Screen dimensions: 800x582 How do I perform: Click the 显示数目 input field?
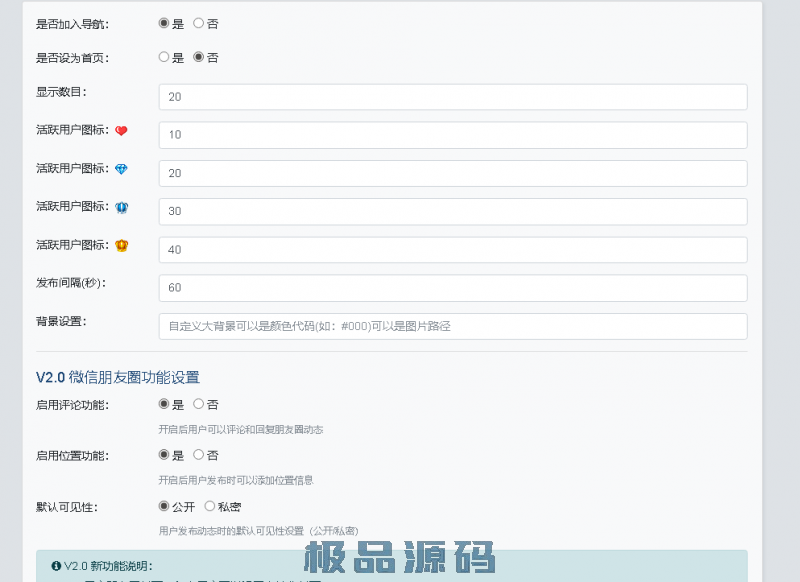tap(452, 97)
